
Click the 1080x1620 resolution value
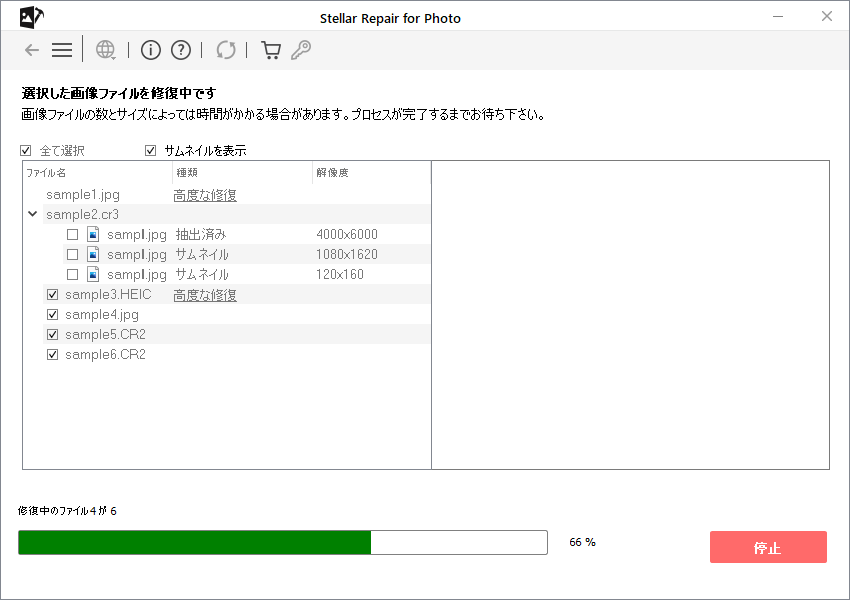347,254
